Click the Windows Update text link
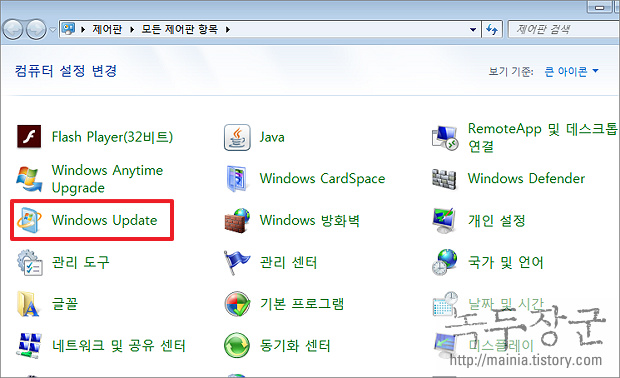The image size is (620, 378). pos(104,220)
